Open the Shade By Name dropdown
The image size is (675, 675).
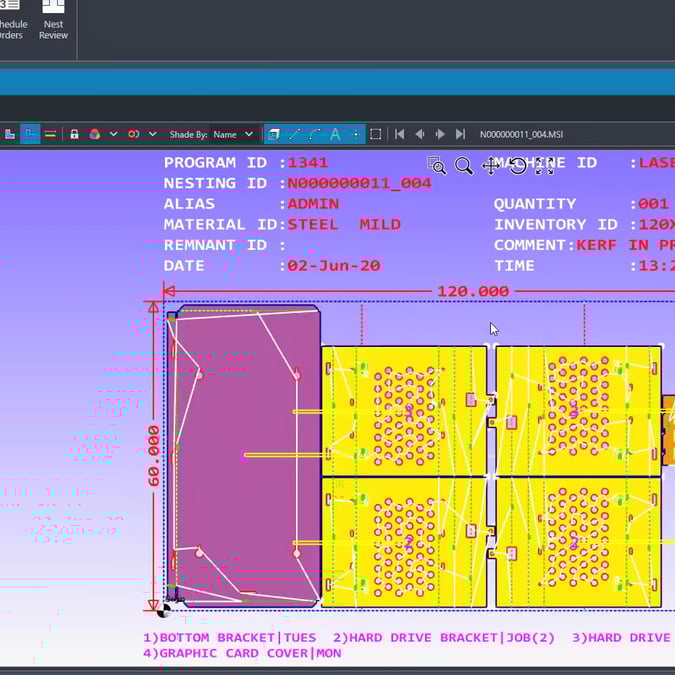point(232,135)
